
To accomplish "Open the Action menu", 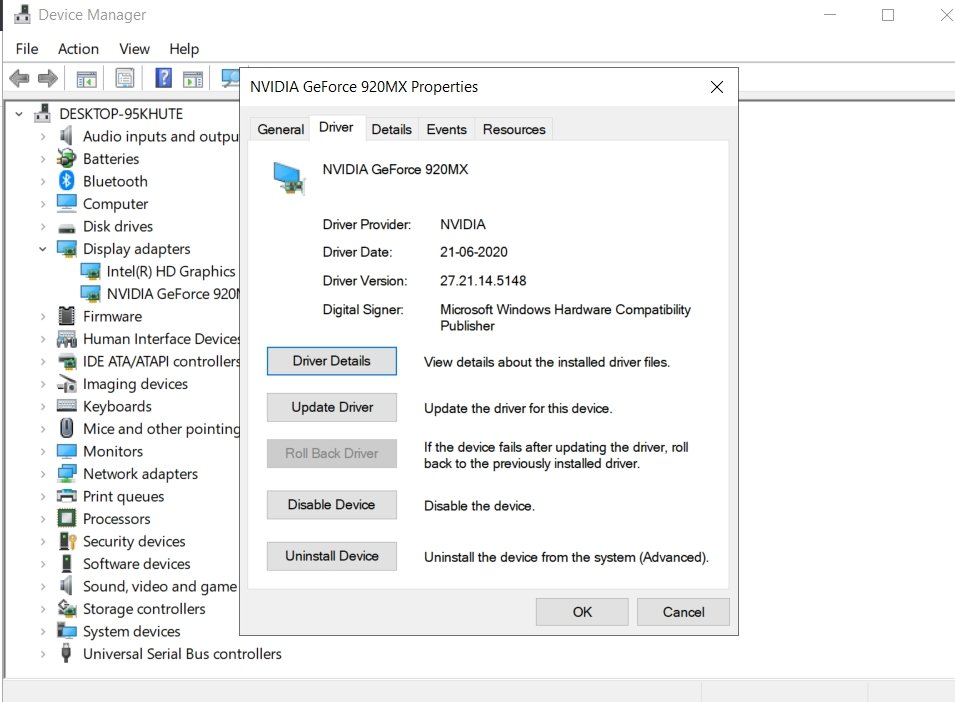I will tap(78, 48).
